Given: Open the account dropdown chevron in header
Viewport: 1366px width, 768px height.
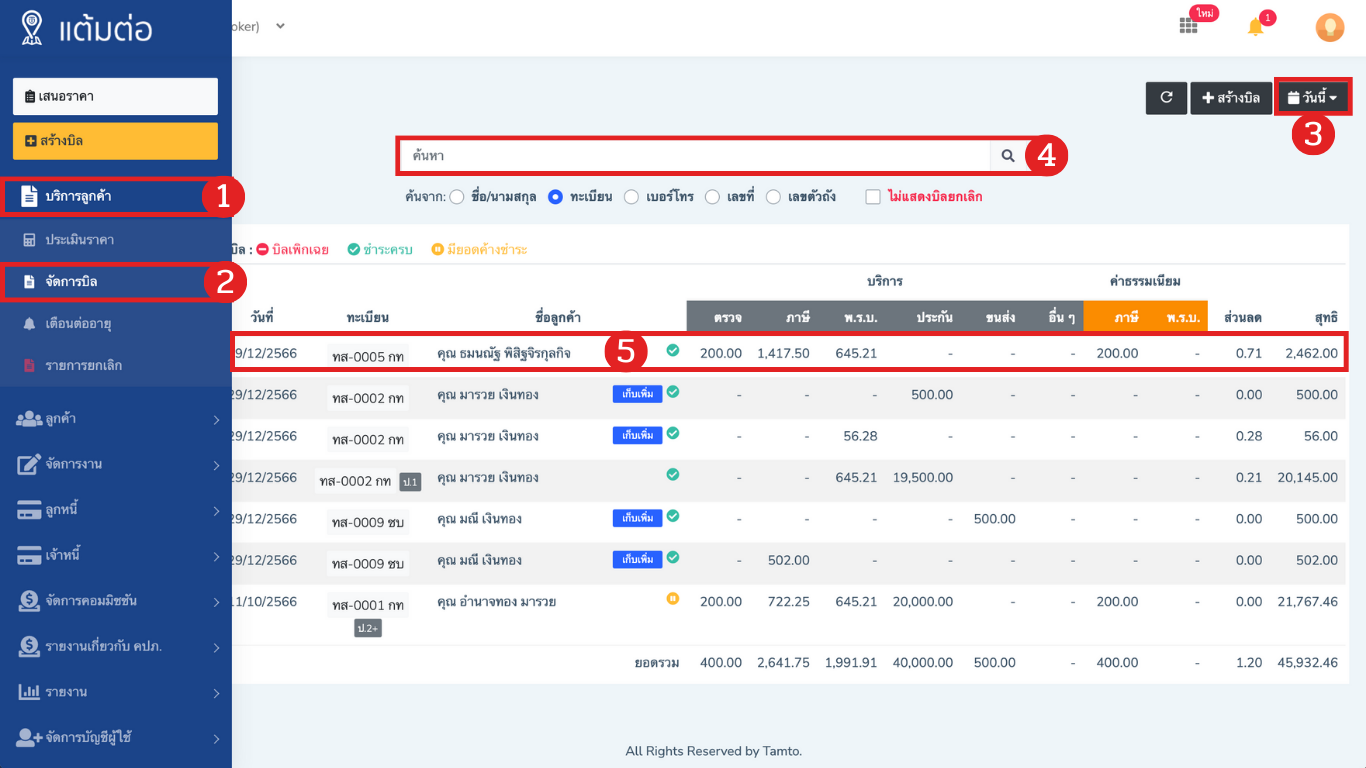Looking at the screenshot, I should pos(281,26).
